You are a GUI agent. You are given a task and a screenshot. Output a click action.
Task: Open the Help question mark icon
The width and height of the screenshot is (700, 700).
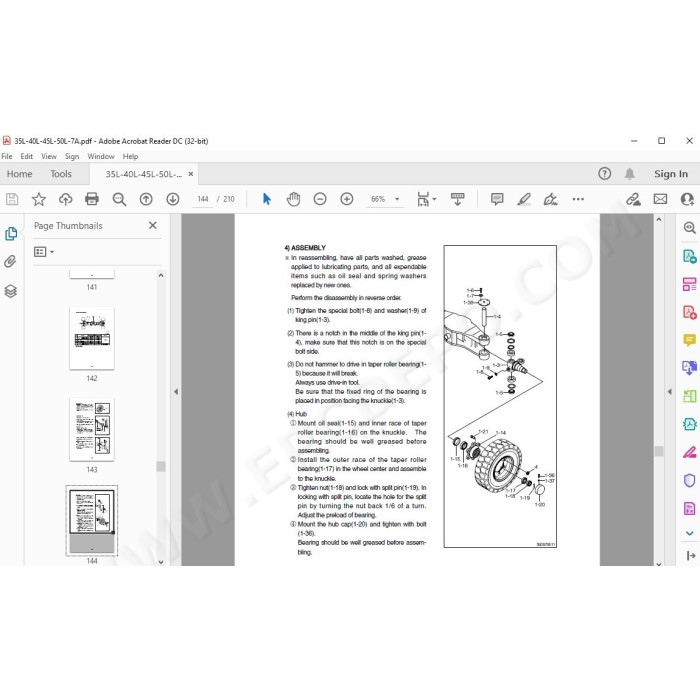click(604, 174)
